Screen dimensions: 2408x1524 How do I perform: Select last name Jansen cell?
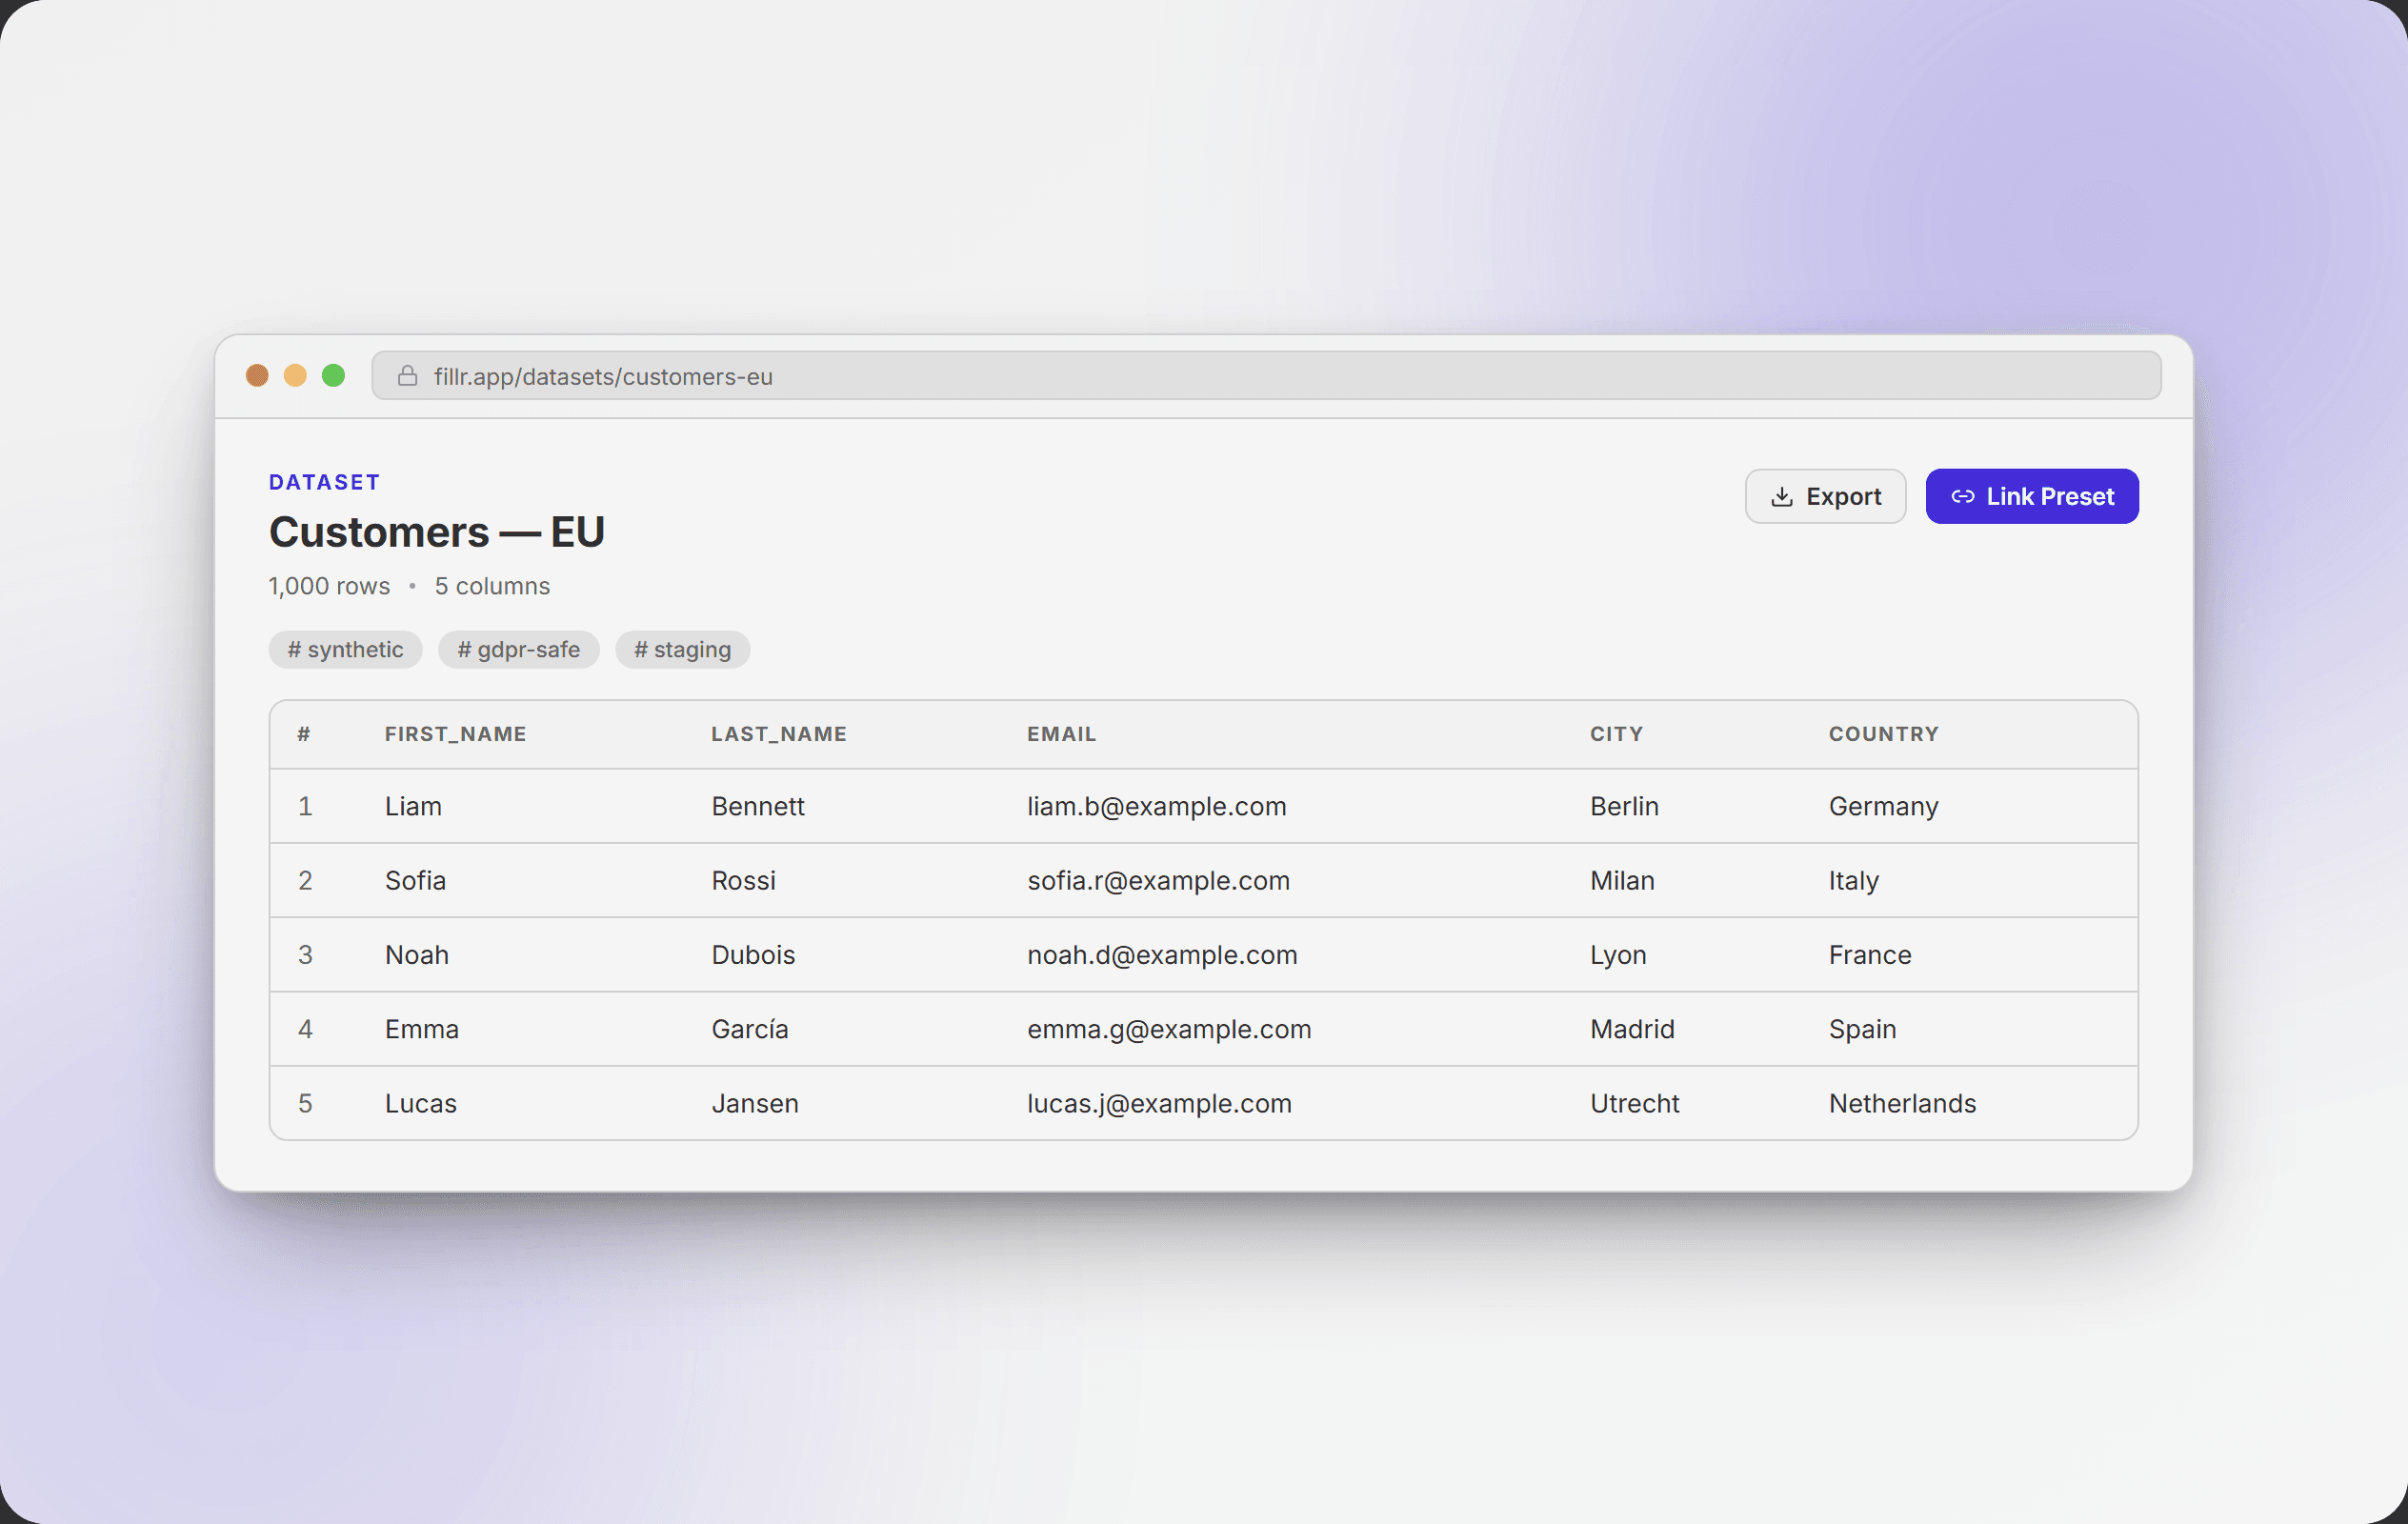point(755,1103)
